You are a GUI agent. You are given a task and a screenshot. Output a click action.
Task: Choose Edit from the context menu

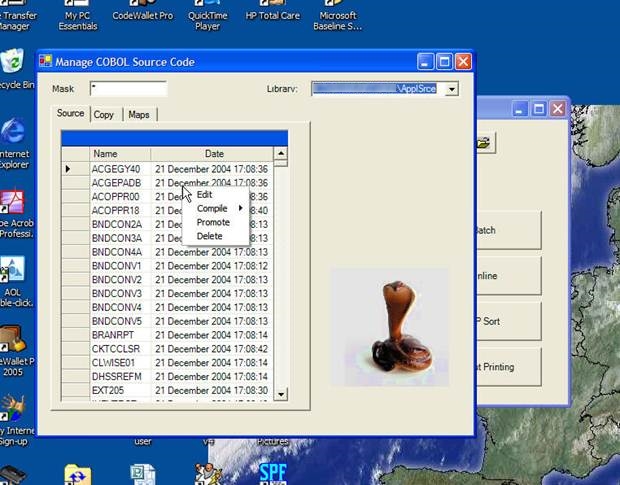215,194
